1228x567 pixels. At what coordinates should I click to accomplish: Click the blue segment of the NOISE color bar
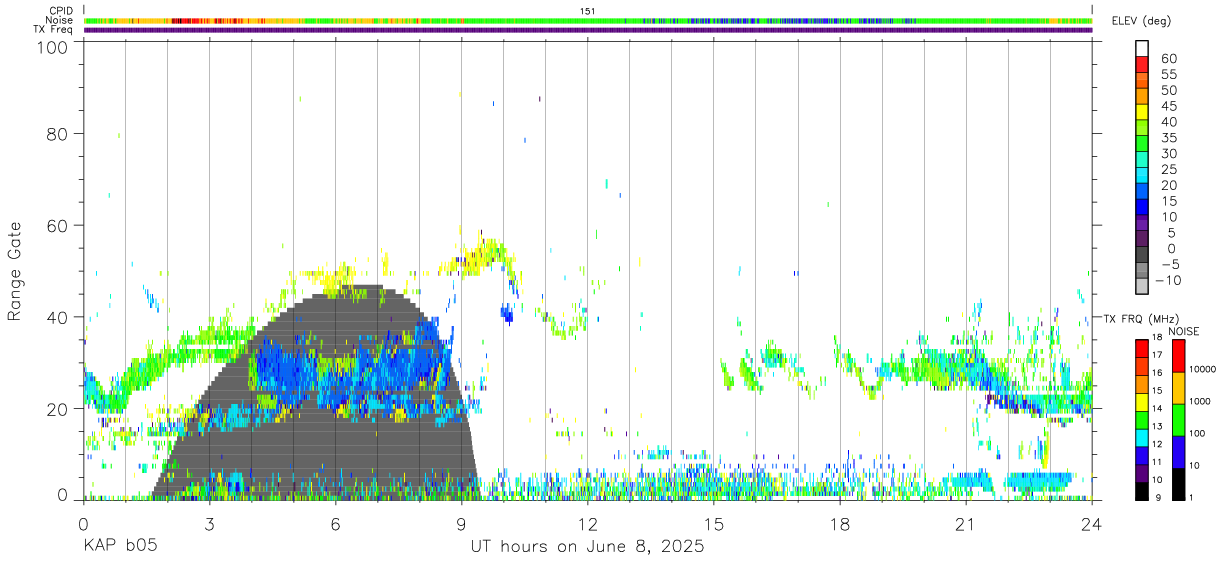(1179, 451)
